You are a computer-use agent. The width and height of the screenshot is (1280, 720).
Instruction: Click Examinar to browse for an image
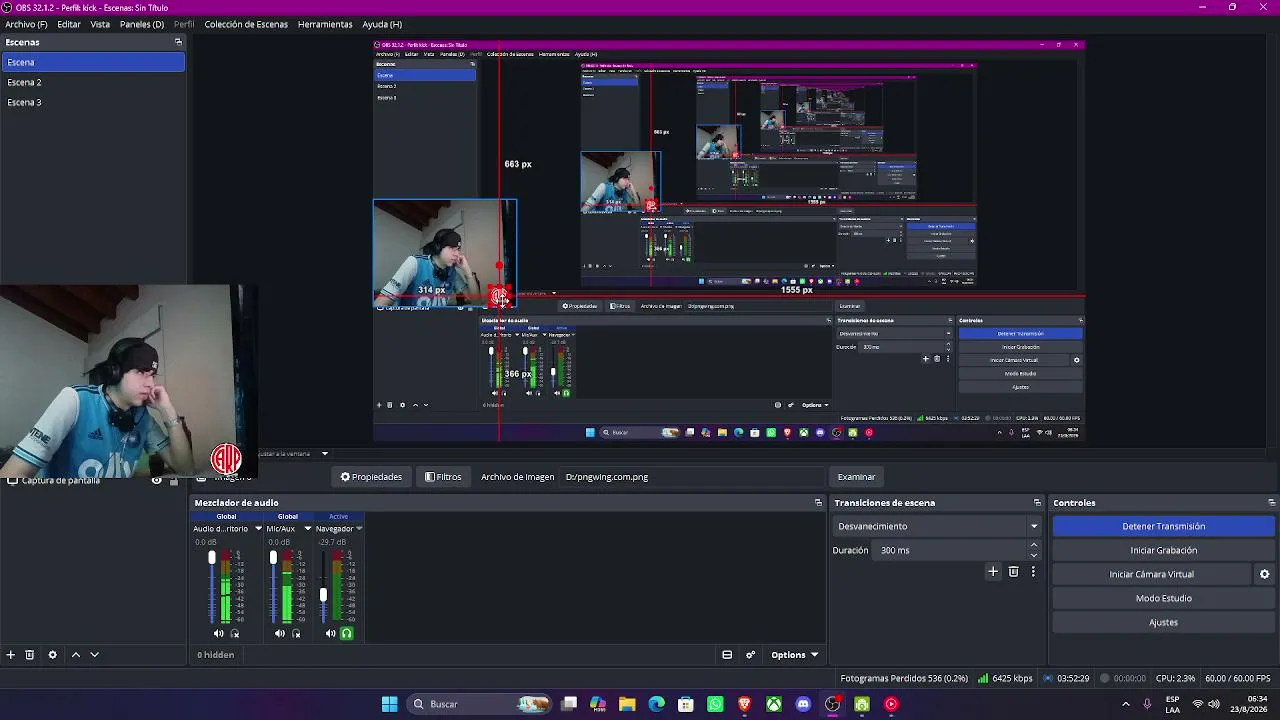[856, 477]
